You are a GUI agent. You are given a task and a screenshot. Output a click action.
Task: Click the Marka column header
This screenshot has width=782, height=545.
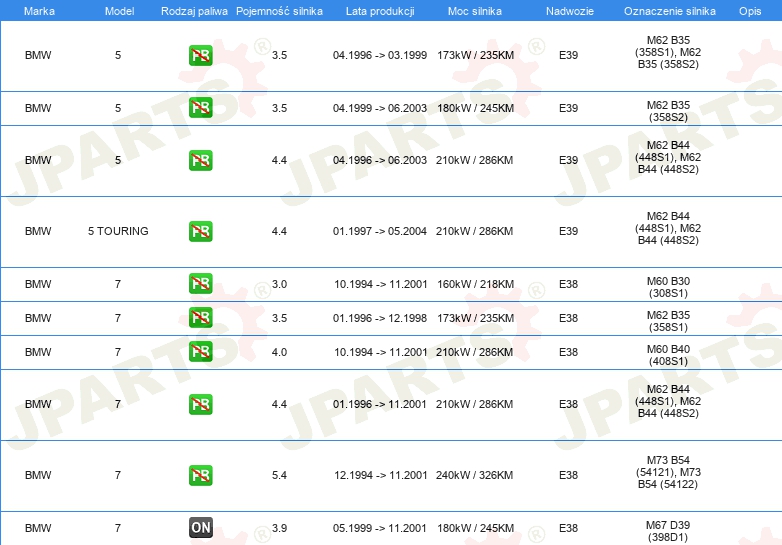pyautogui.click(x=39, y=11)
